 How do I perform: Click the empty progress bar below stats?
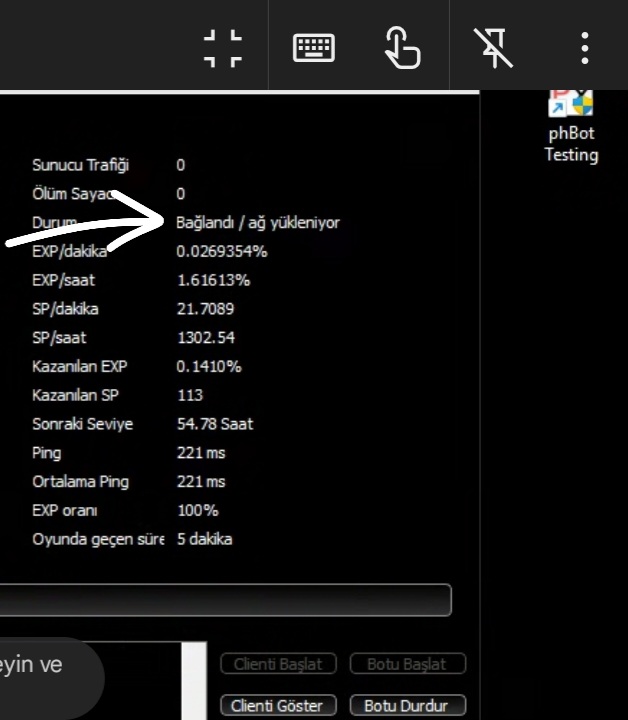225,600
